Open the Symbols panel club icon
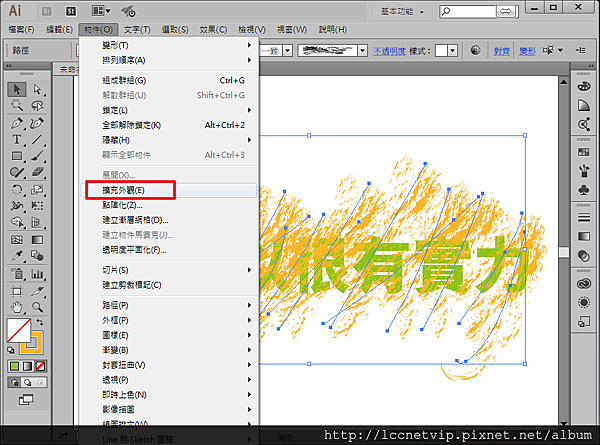The width and height of the screenshot is (600, 445). [x=584, y=190]
